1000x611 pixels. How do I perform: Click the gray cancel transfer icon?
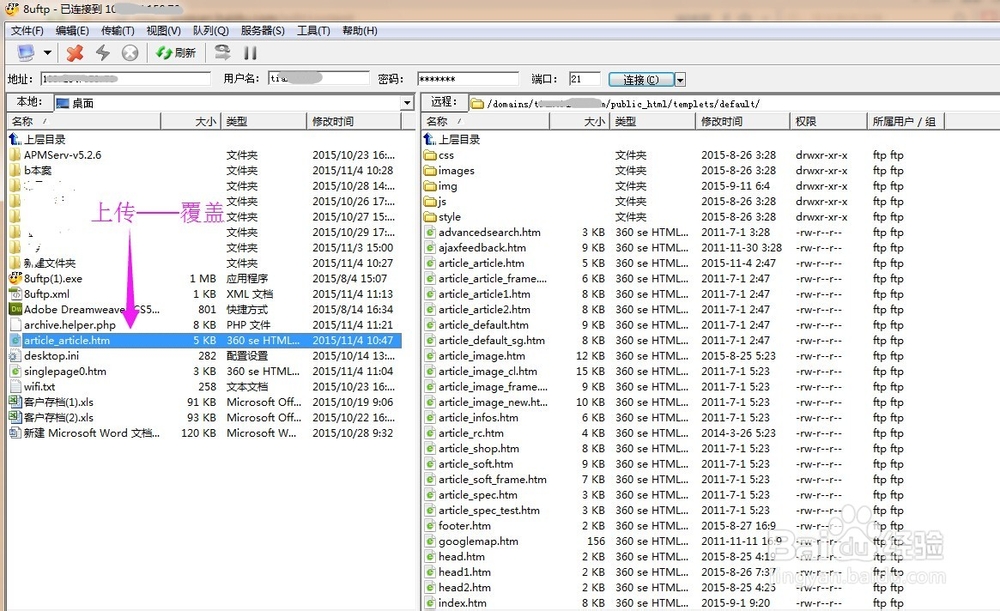pos(130,53)
